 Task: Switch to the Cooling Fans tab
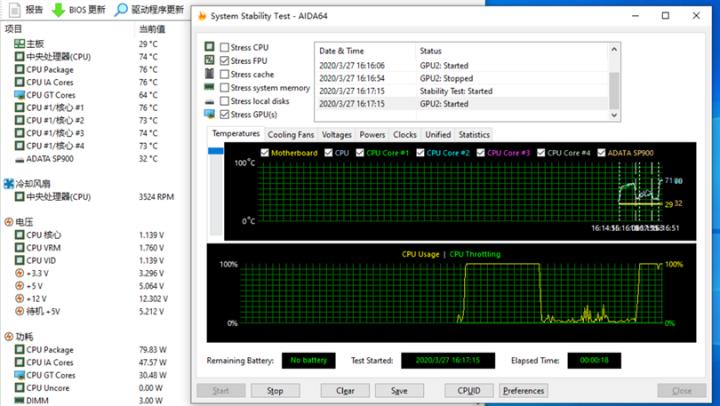291,135
